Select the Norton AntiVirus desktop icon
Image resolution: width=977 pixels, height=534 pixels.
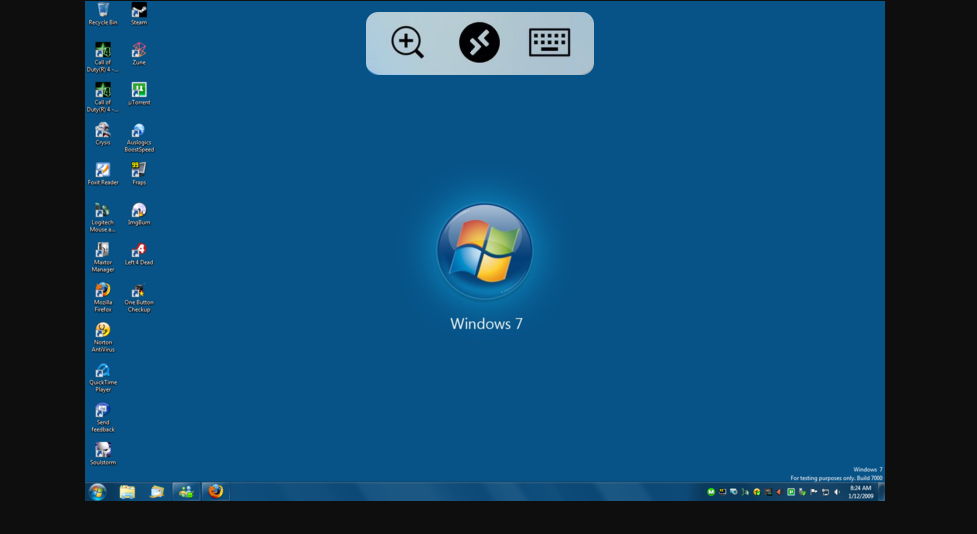pos(103,331)
